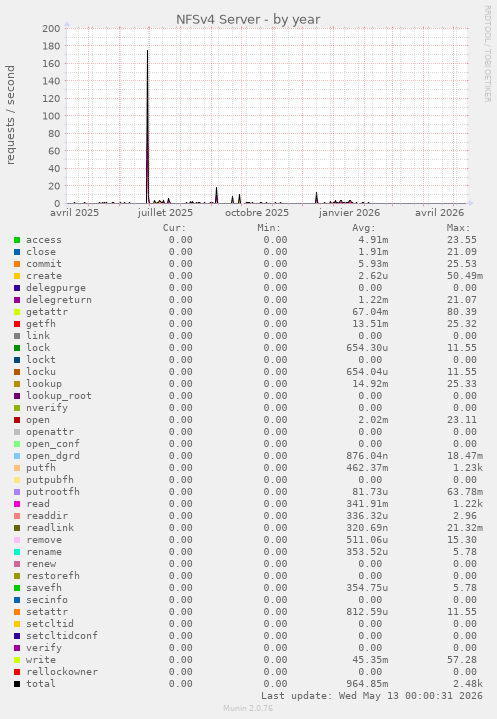Click the "setattr" legend label
The width and height of the screenshot is (497, 719).
(47, 612)
